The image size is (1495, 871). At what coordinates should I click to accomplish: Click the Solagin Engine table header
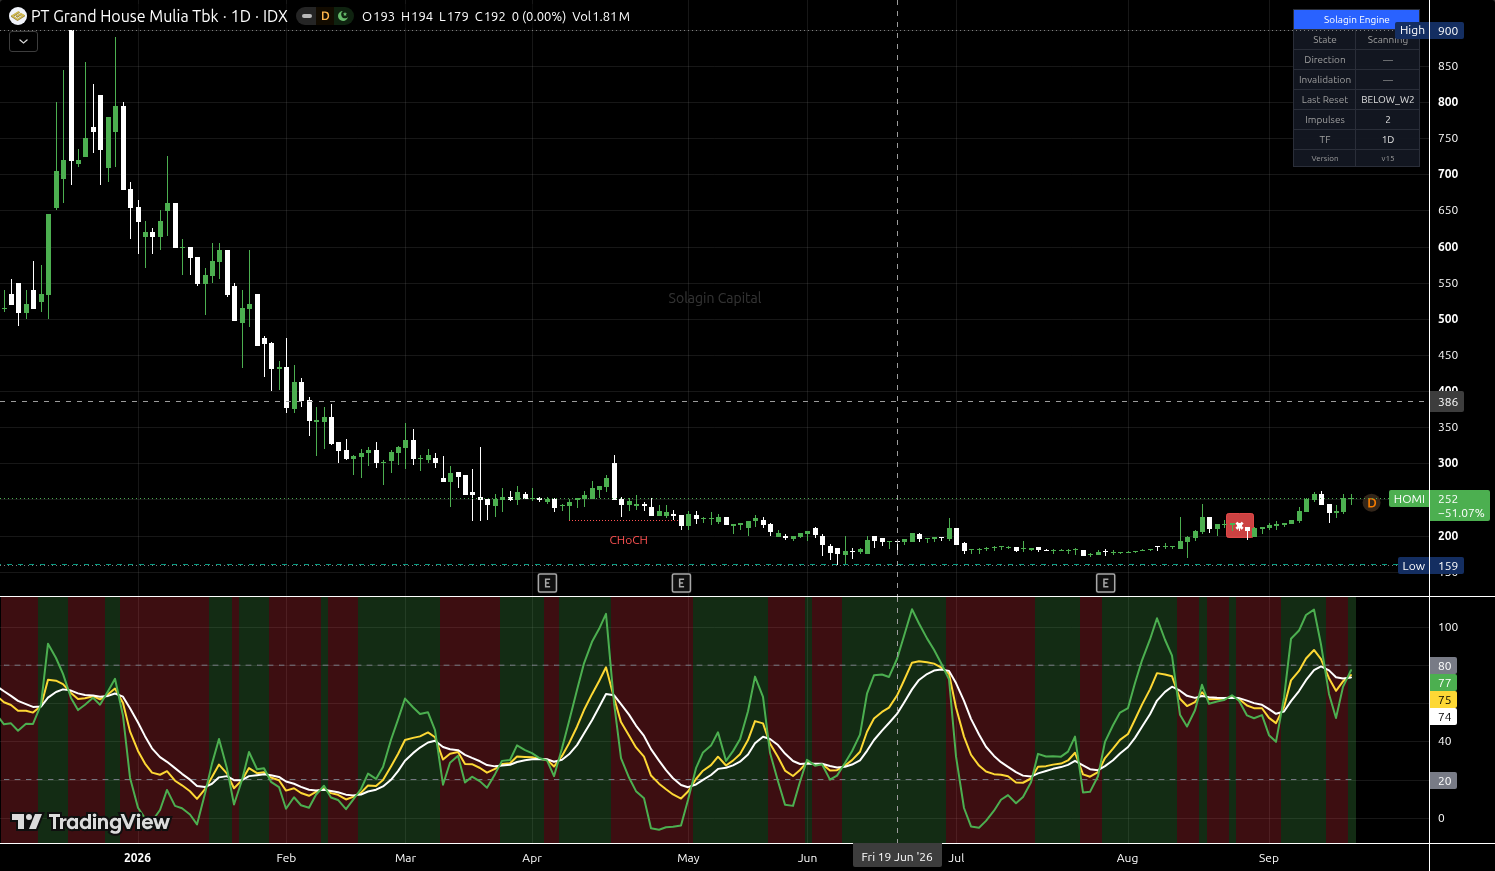(1356, 20)
